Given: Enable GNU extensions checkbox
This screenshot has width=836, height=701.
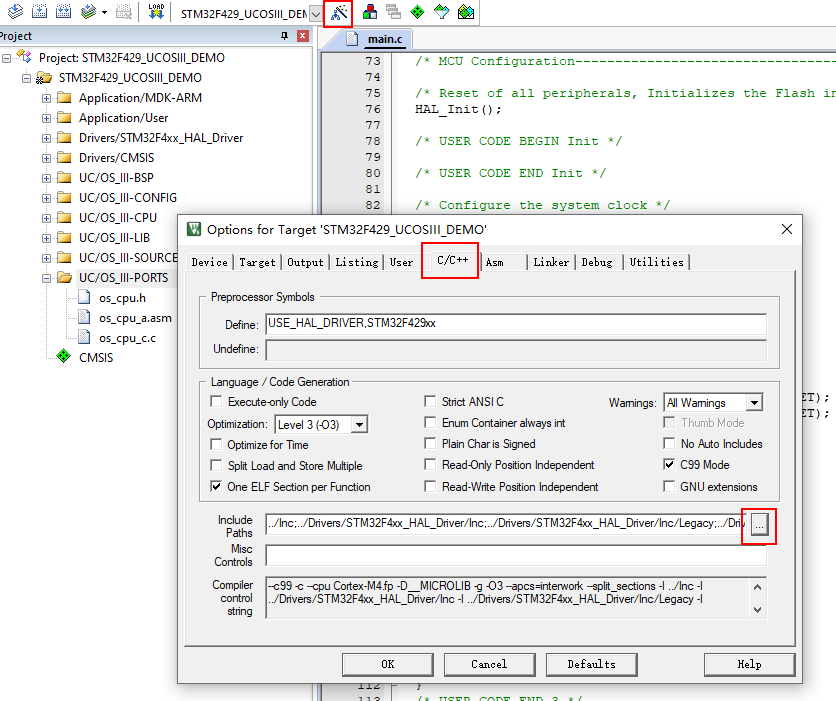Looking at the screenshot, I should coord(669,487).
